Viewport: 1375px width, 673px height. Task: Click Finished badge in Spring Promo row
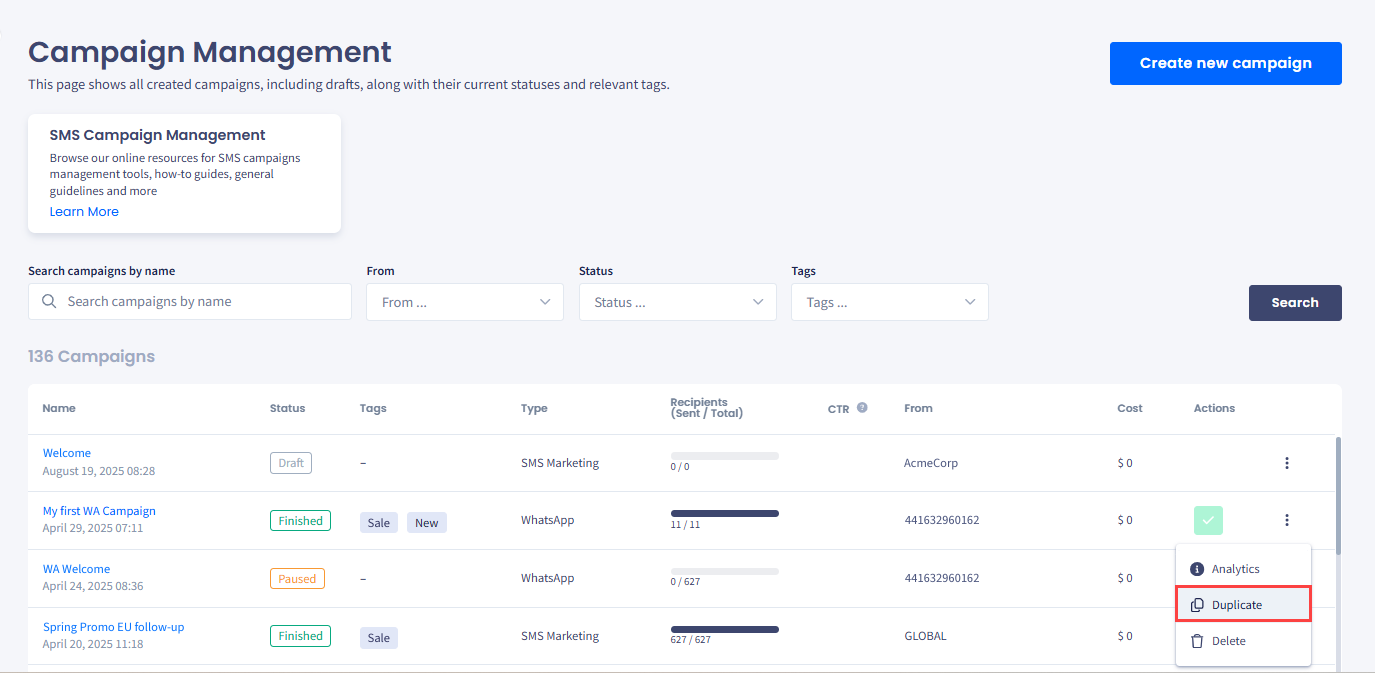point(300,636)
